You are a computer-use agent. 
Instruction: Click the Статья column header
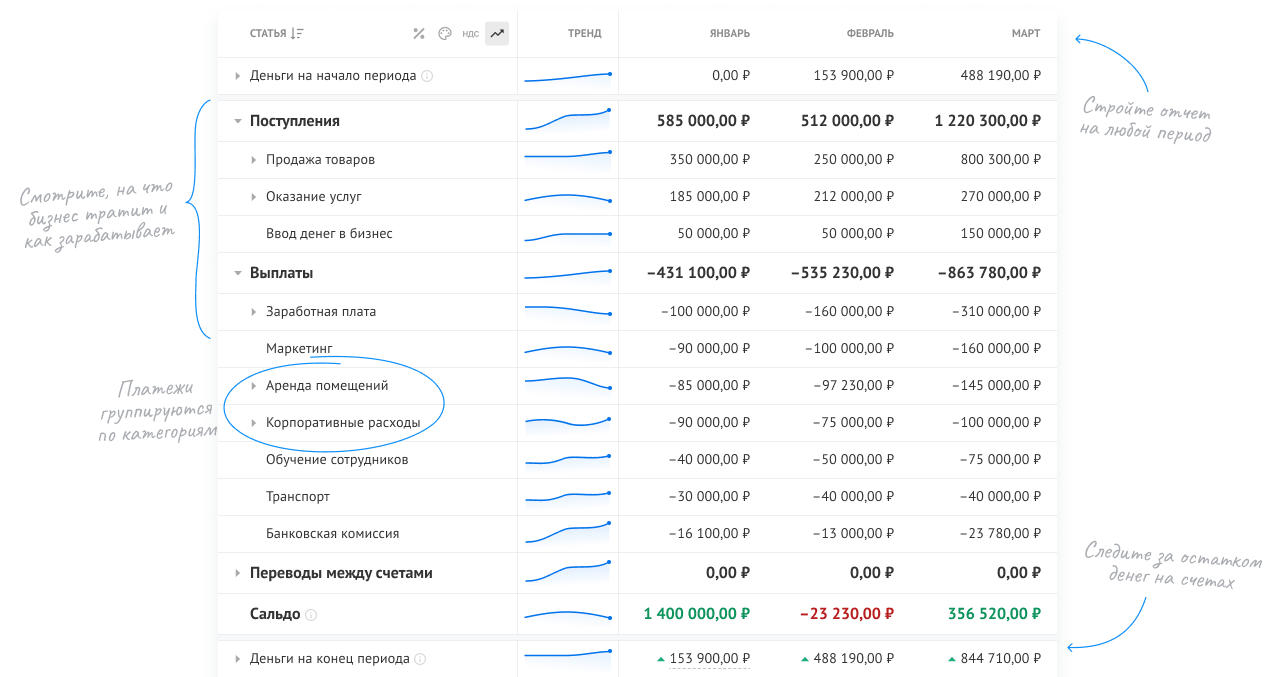tap(268, 34)
